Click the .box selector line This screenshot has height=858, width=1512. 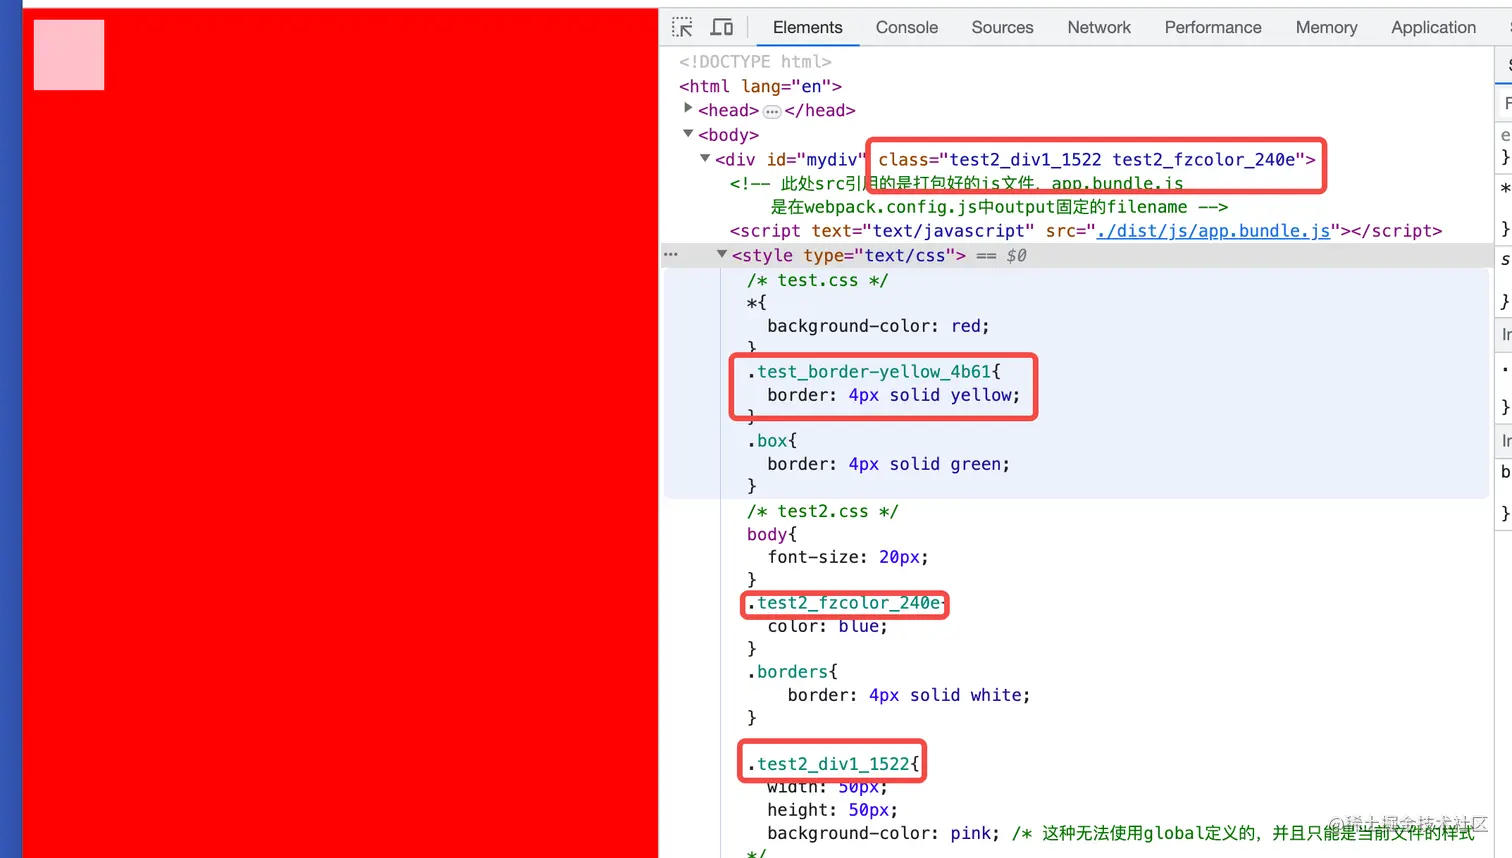[x=772, y=441]
